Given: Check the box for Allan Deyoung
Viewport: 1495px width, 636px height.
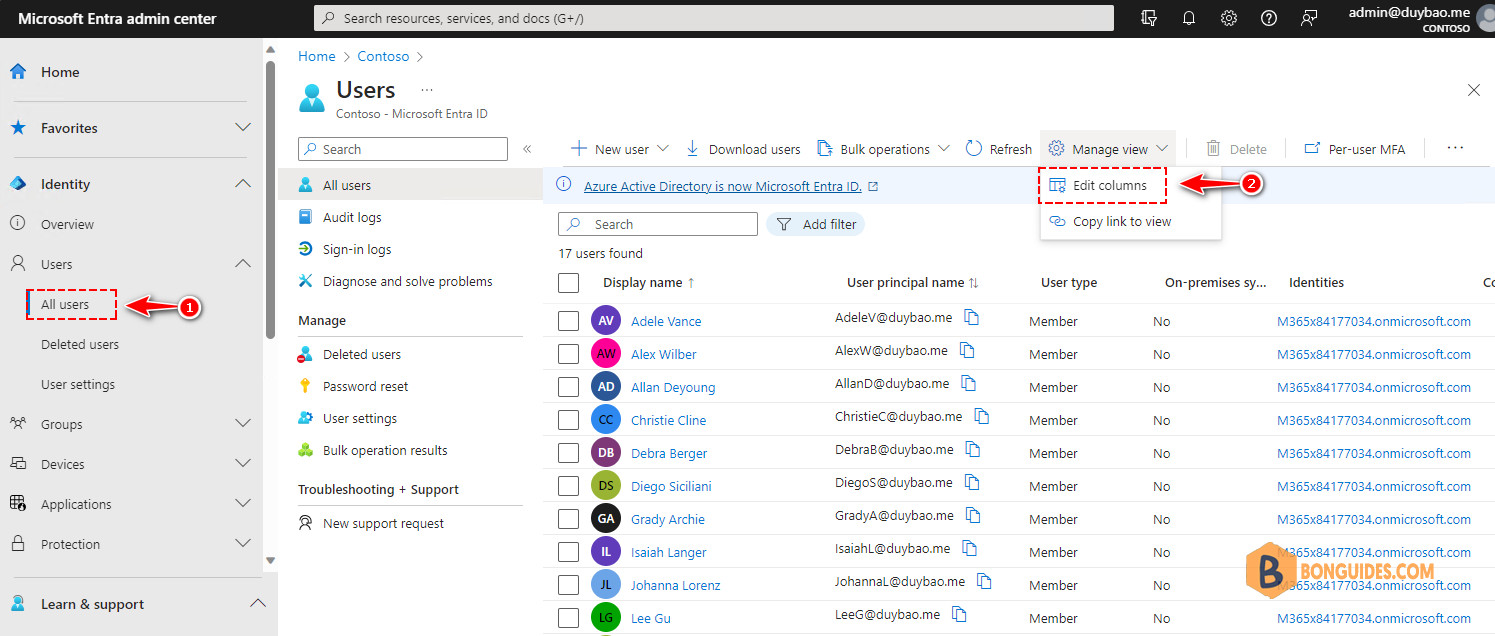Looking at the screenshot, I should [568, 387].
